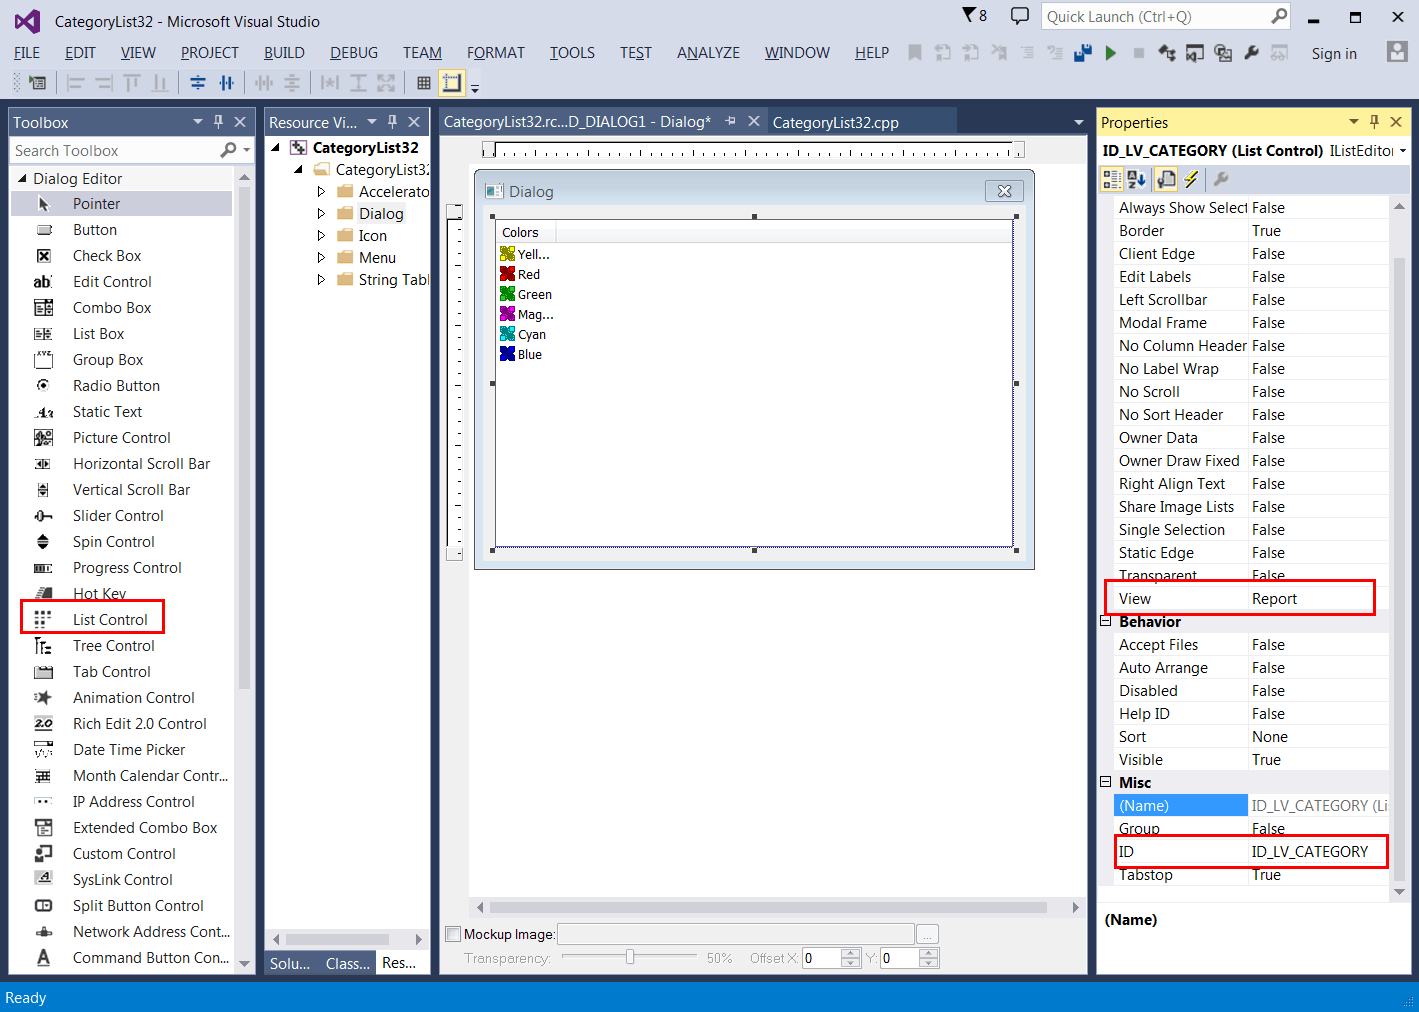Enable the Mockup Image checkbox

[453, 934]
